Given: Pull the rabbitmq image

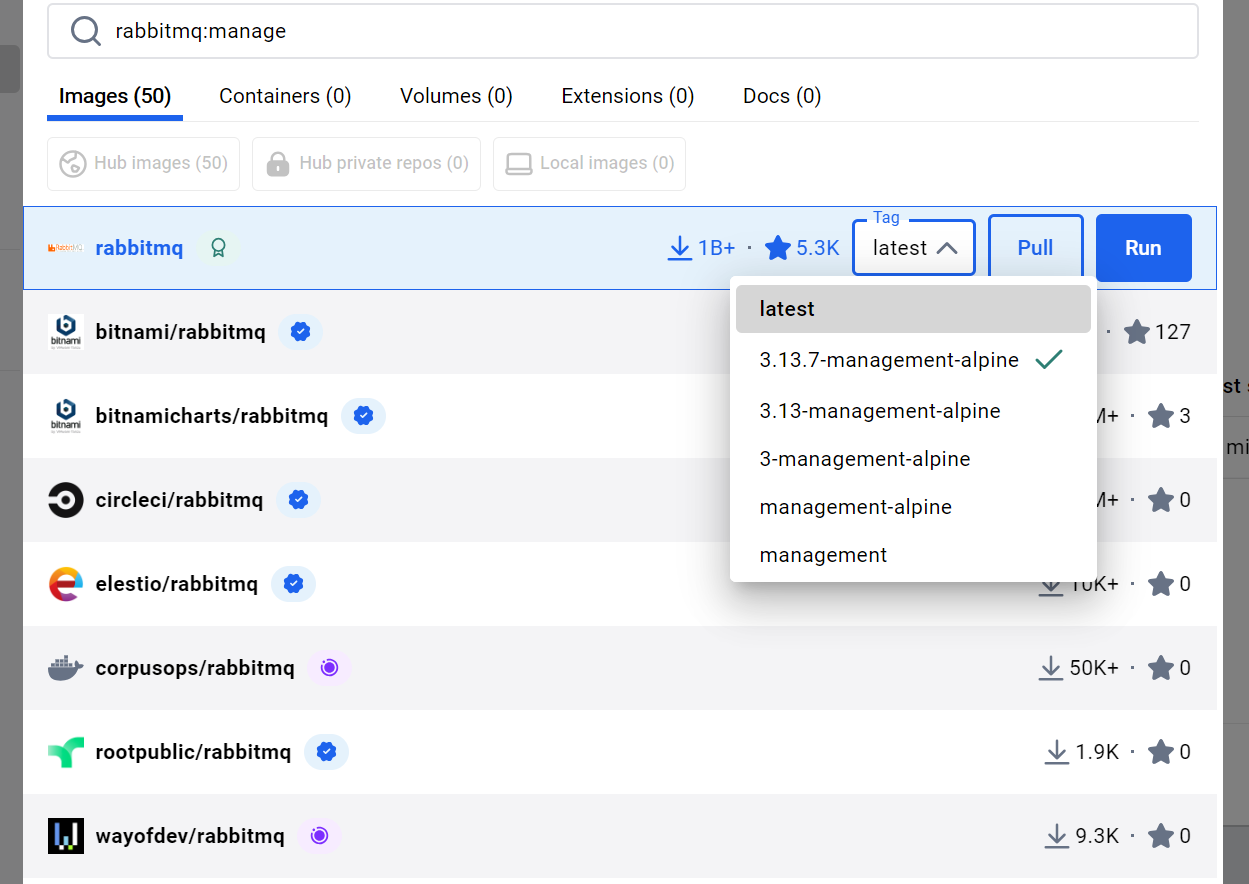Looking at the screenshot, I should (1035, 247).
